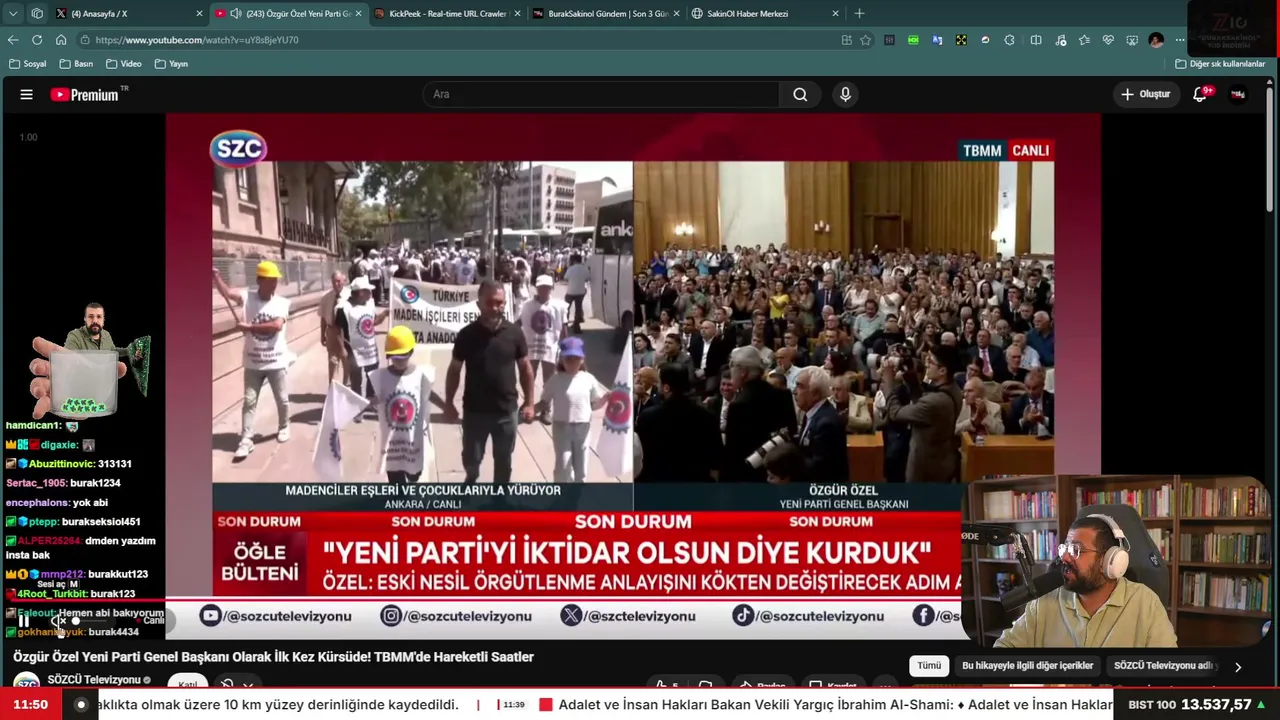Switch to the Anasayfa / X tab
Screen dimensions: 1280x720
pyautogui.click(x=130, y=14)
